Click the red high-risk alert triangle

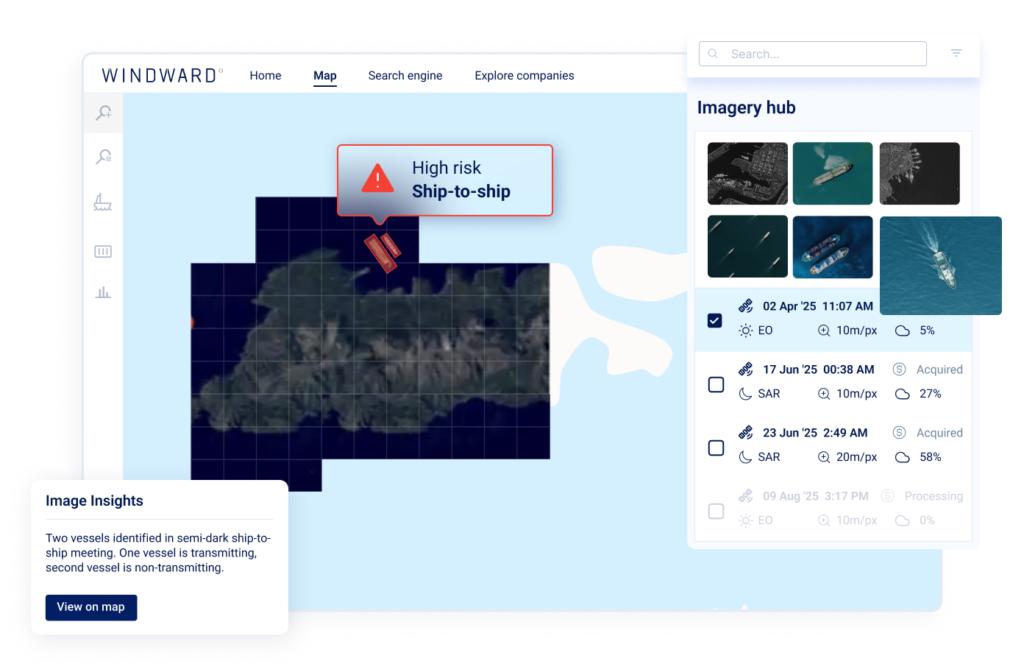(376, 180)
